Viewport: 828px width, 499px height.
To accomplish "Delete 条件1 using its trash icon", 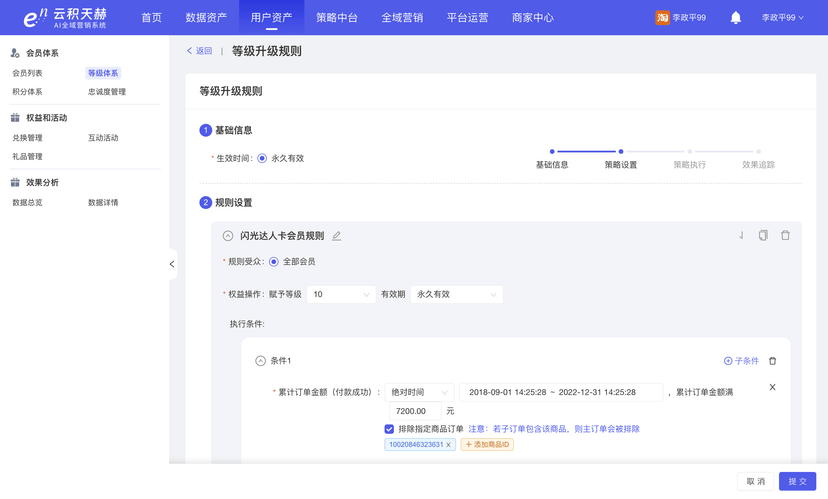I will click(x=772, y=361).
